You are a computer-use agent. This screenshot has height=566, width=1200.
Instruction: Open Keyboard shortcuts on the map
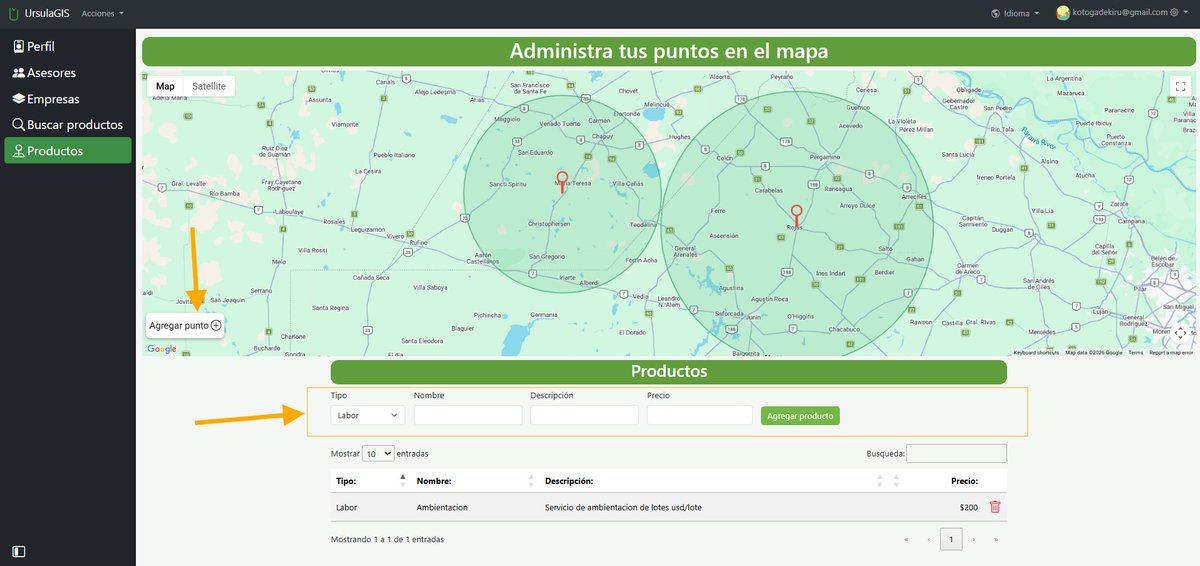[x=1036, y=352]
